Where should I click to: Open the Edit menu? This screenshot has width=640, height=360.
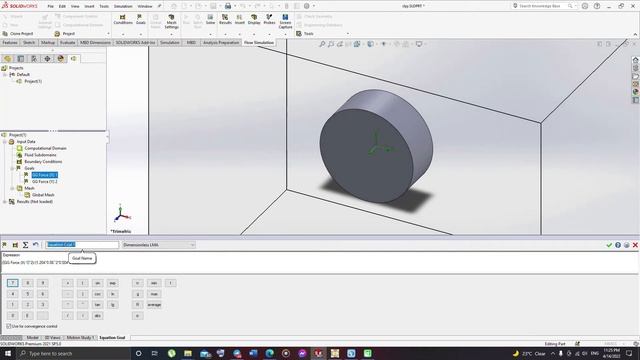[62, 6]
